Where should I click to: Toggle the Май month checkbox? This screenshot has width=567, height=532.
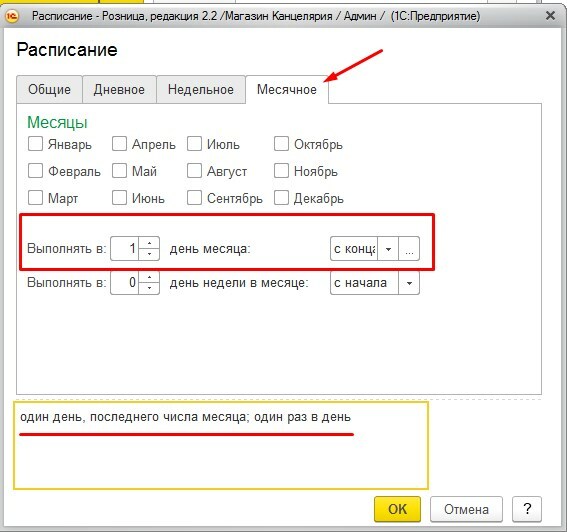[x=119, y=171]
